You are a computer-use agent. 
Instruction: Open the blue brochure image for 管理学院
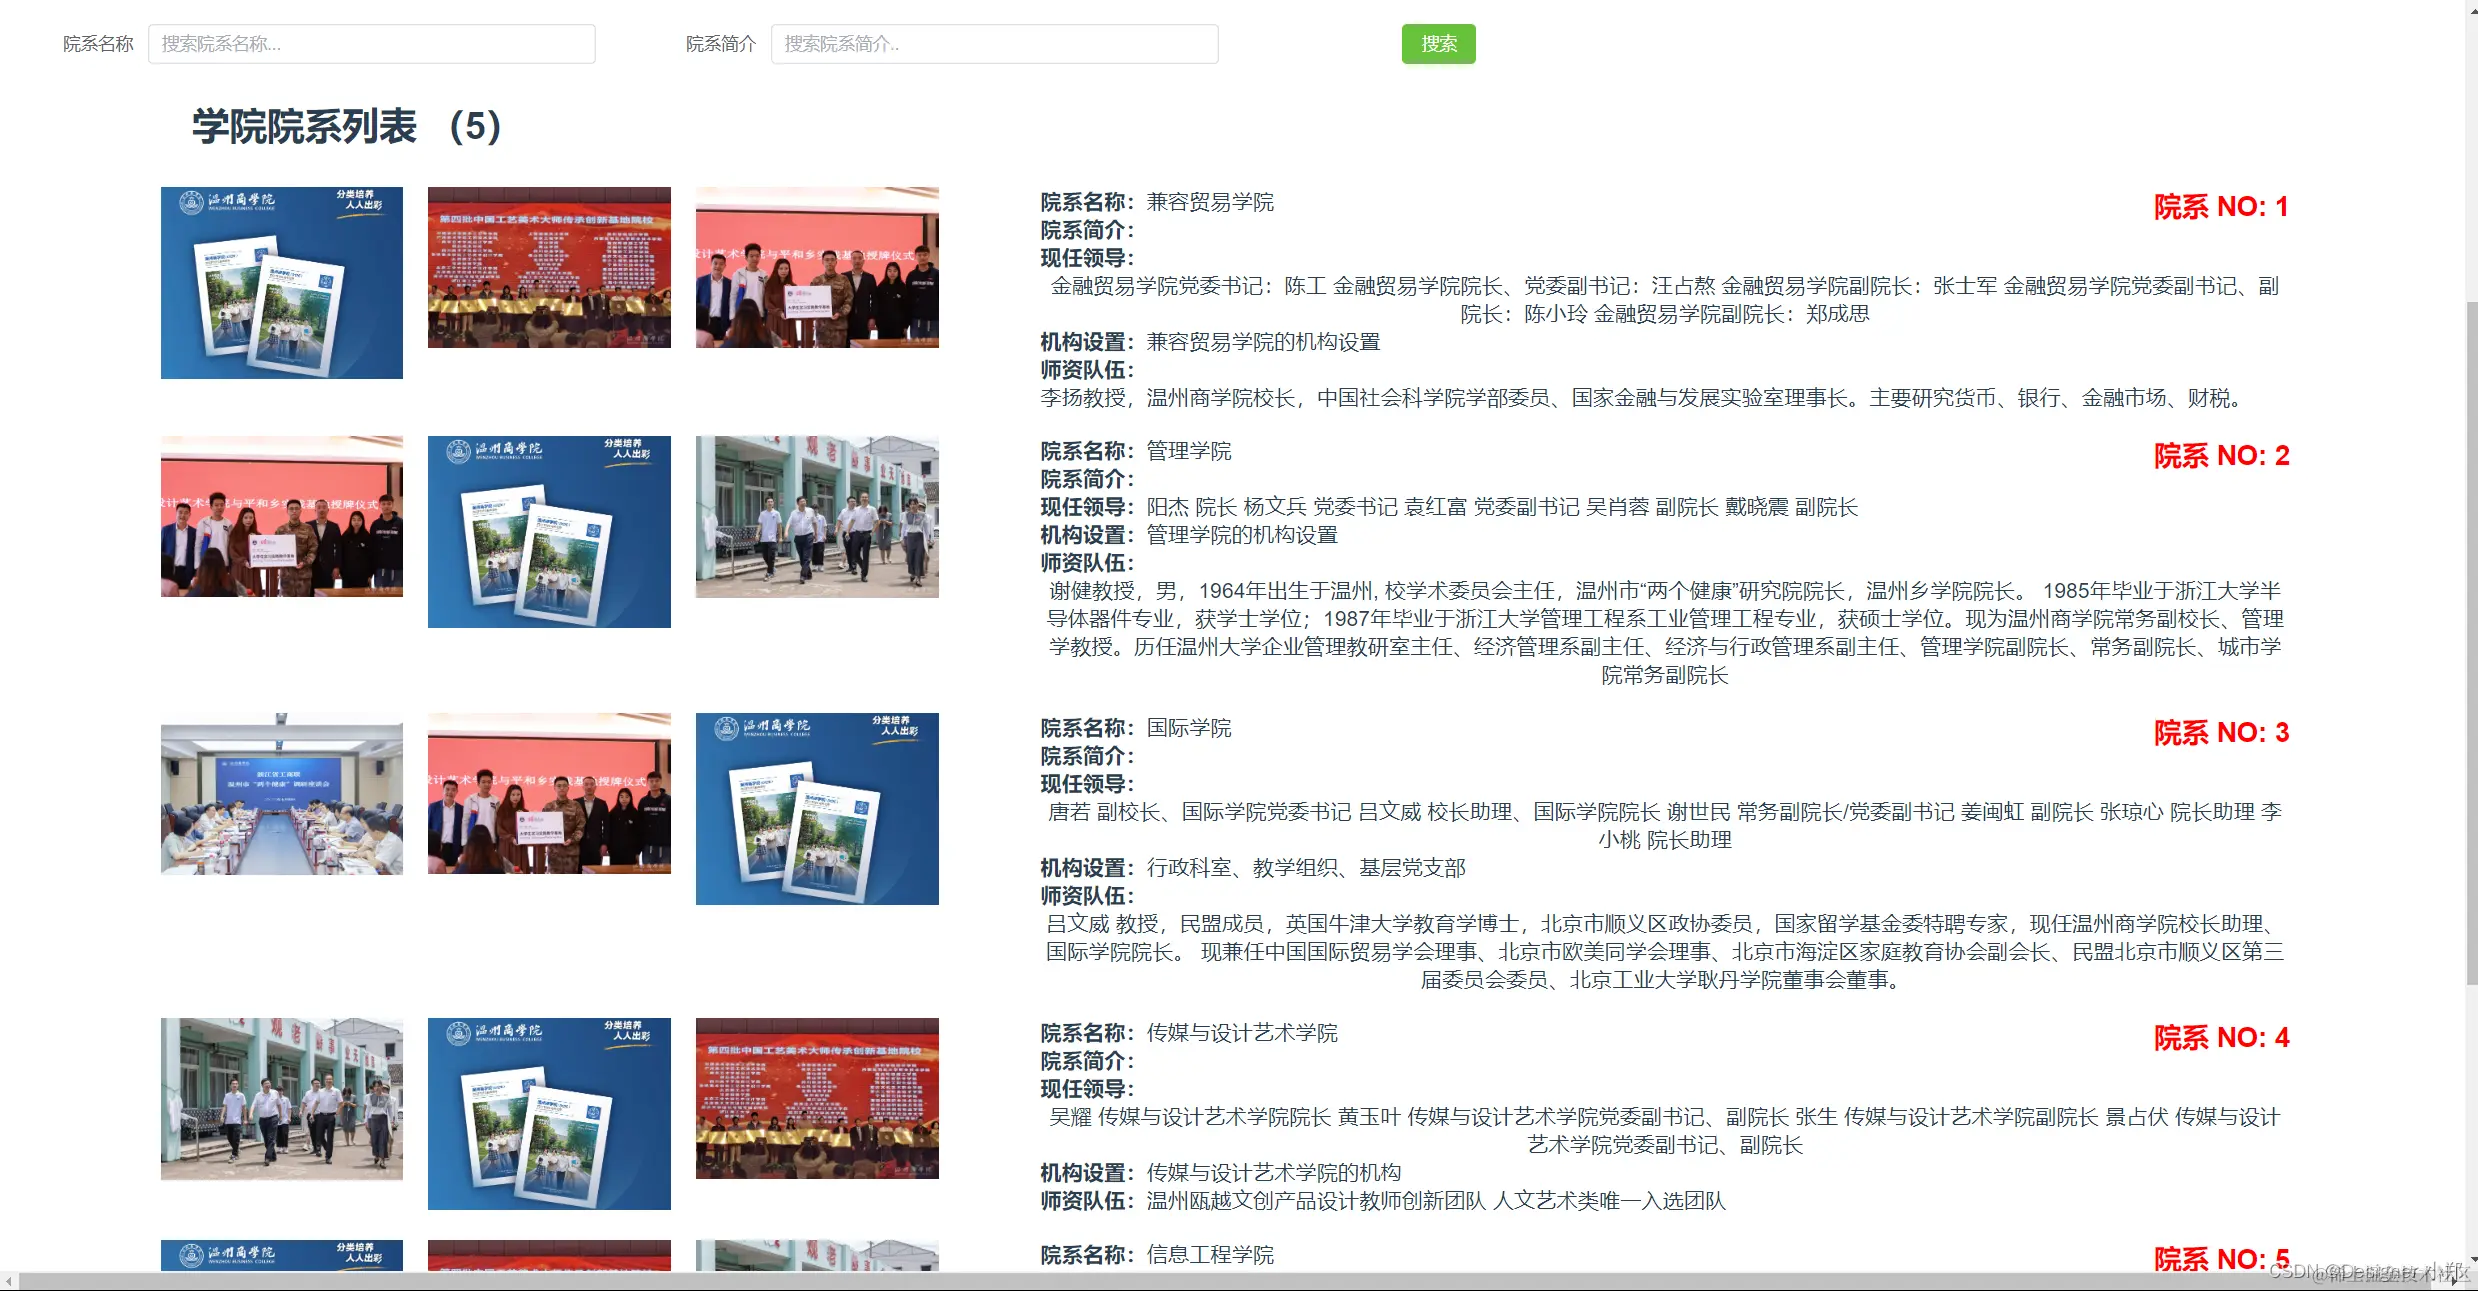549,531
